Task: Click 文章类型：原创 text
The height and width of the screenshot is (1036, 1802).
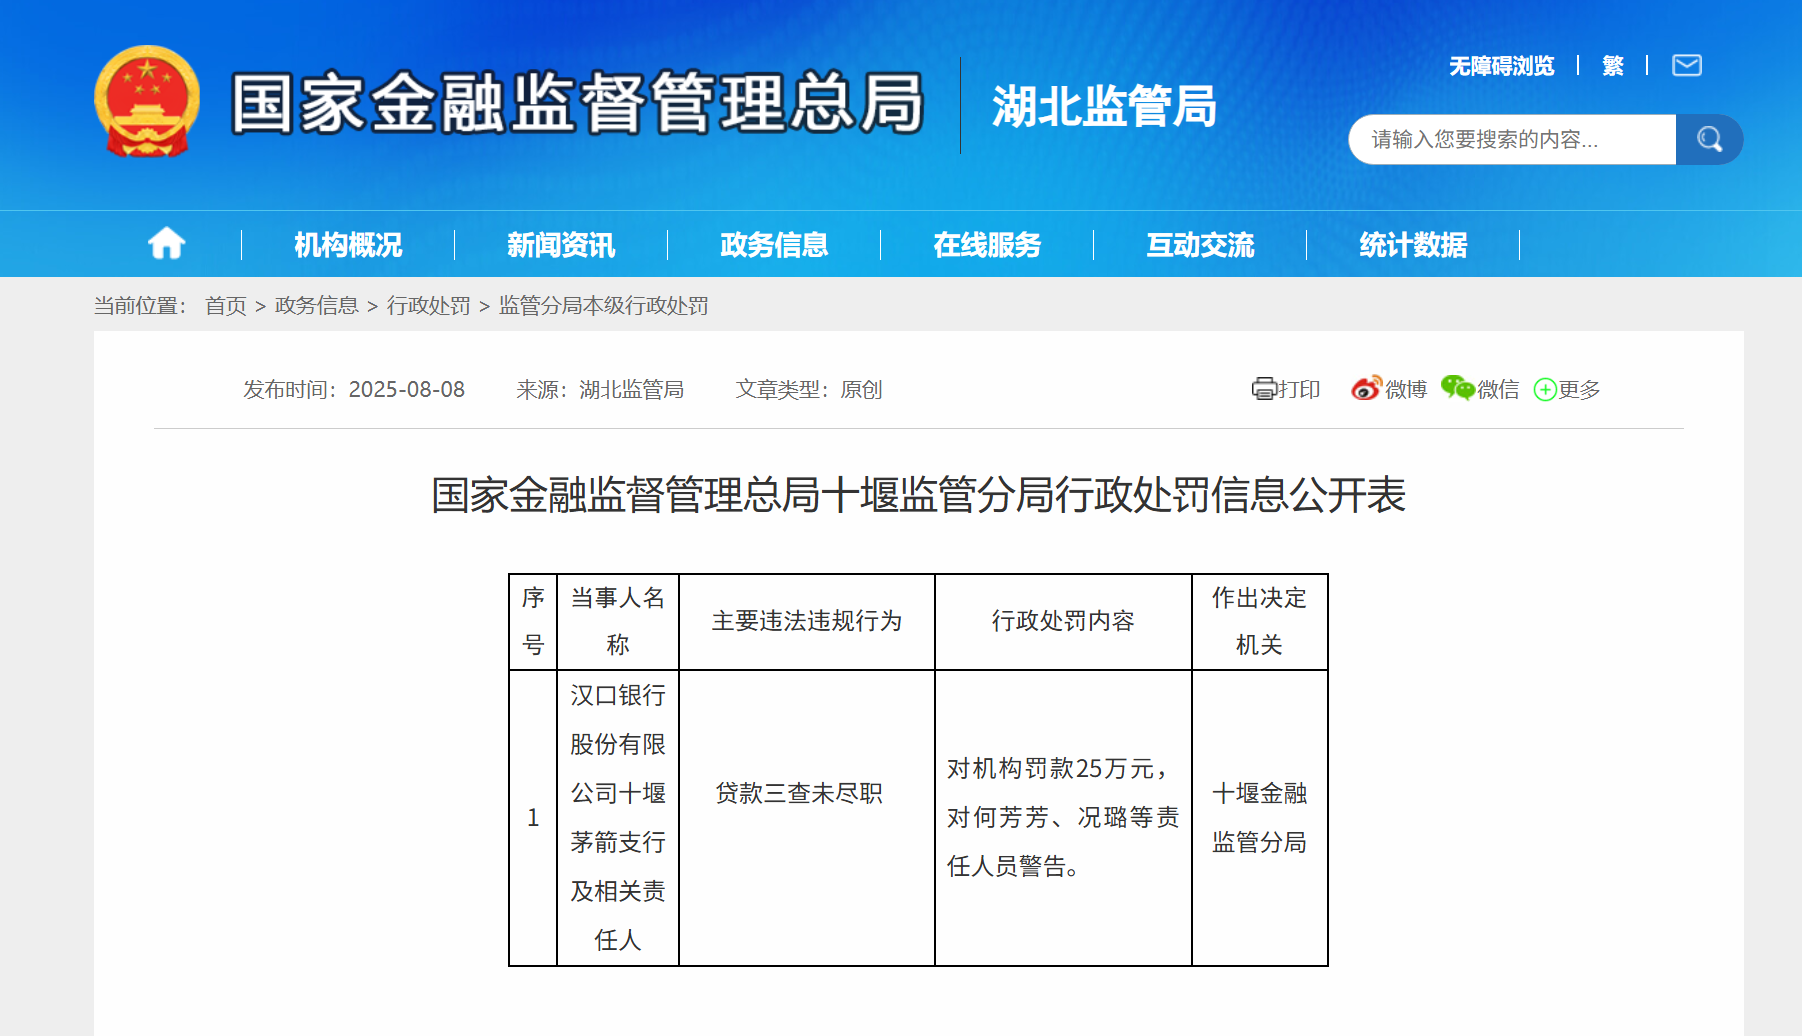Action: tap(809, 389)
